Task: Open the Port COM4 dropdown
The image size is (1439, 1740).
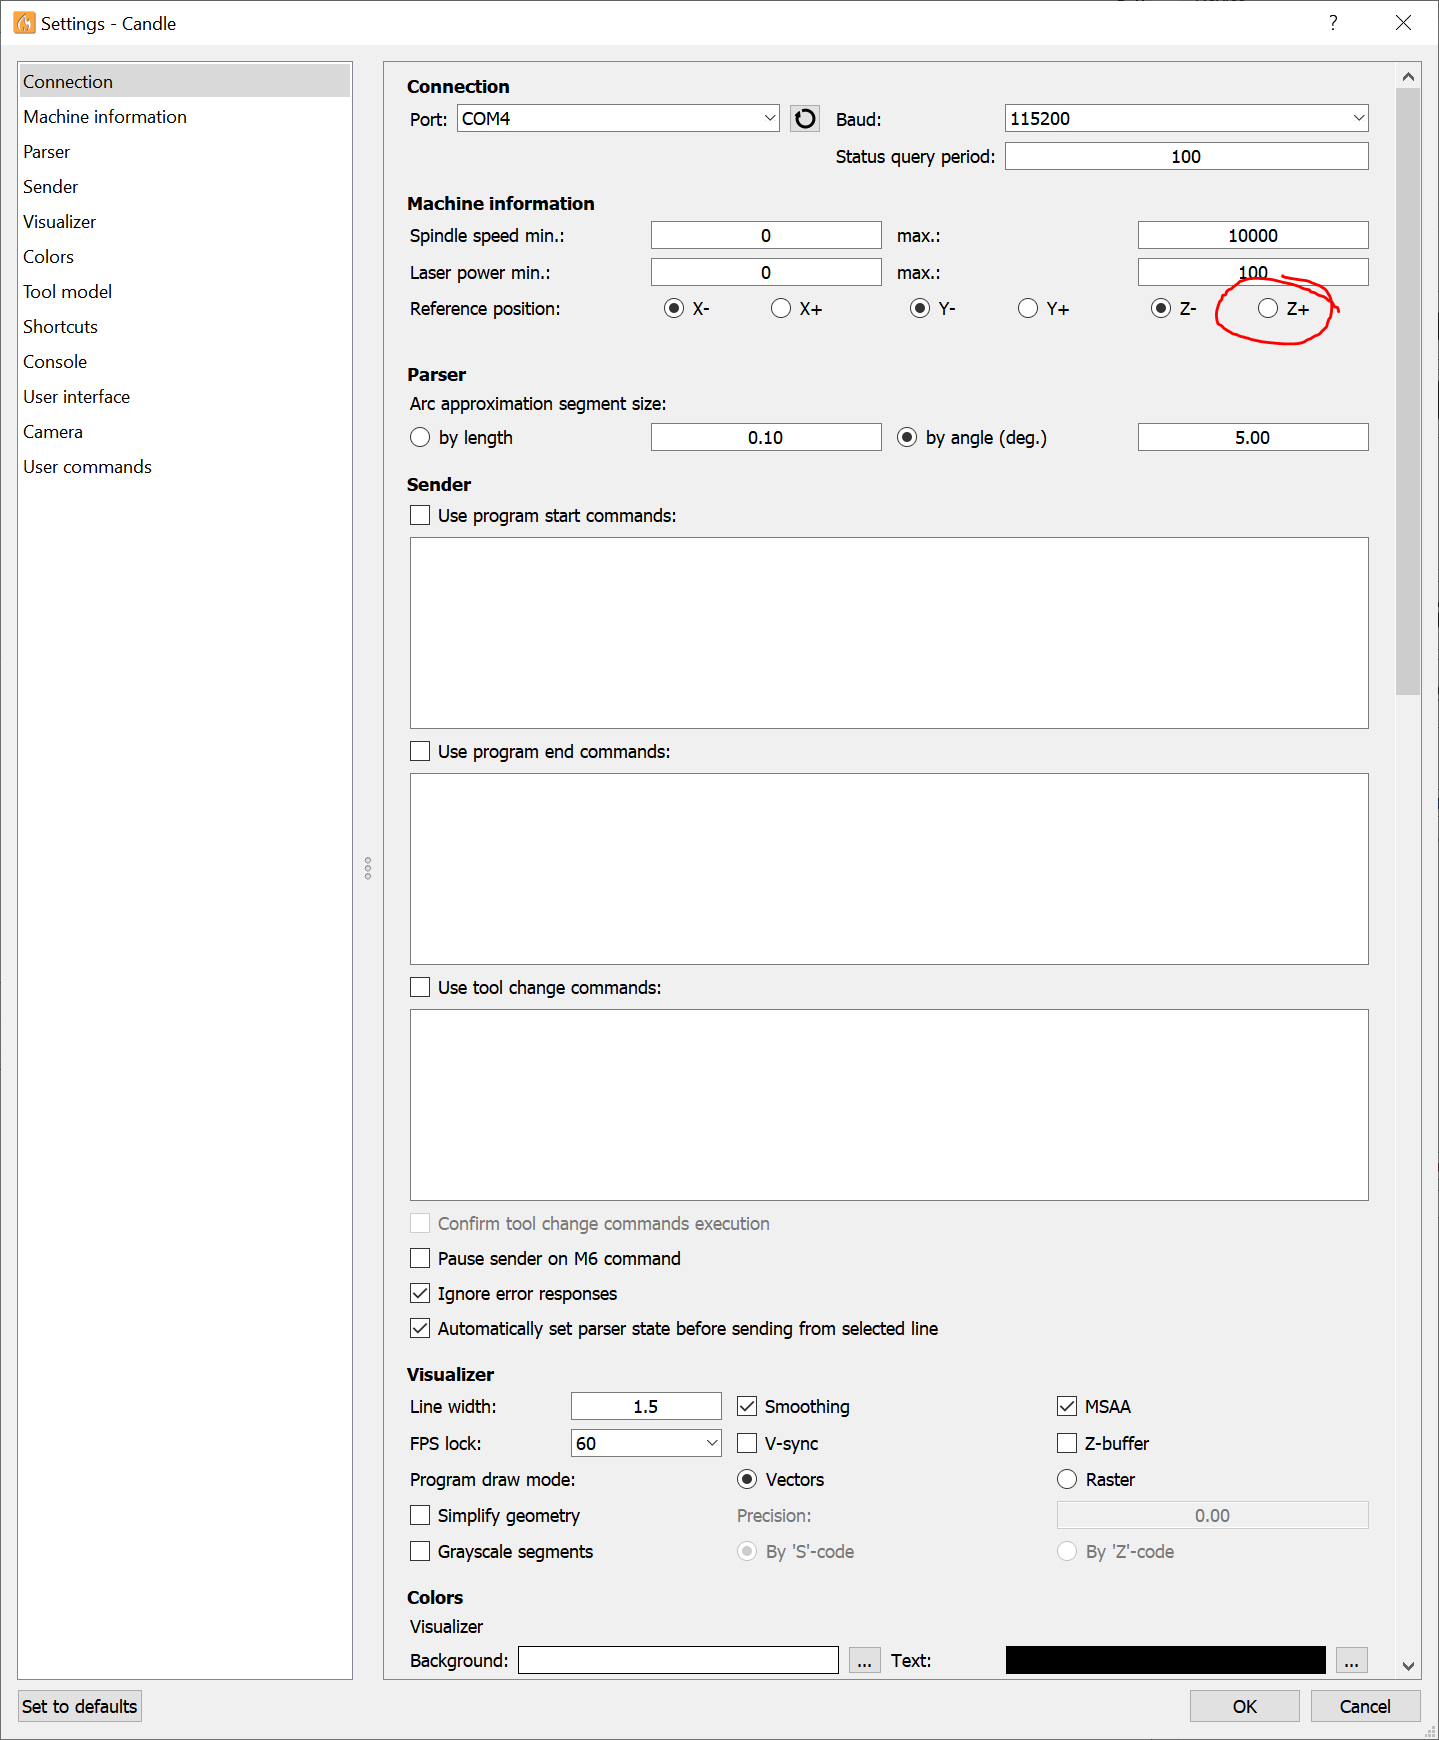Action: tap(618, 119)
